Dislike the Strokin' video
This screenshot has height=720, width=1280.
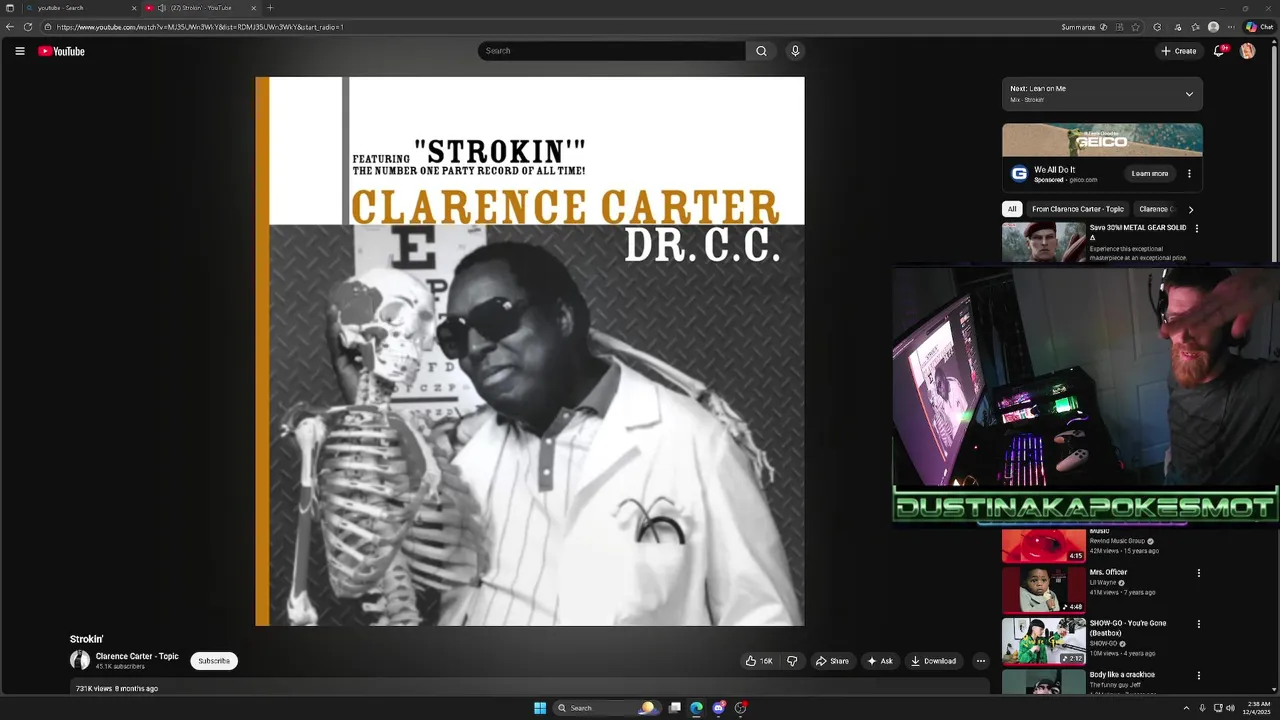coord(792,661)
